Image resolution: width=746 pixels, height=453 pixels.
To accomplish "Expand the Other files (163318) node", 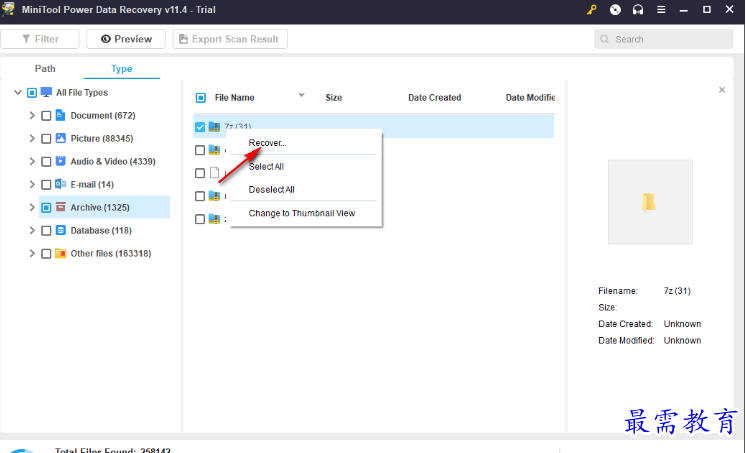I will point(32,253).
